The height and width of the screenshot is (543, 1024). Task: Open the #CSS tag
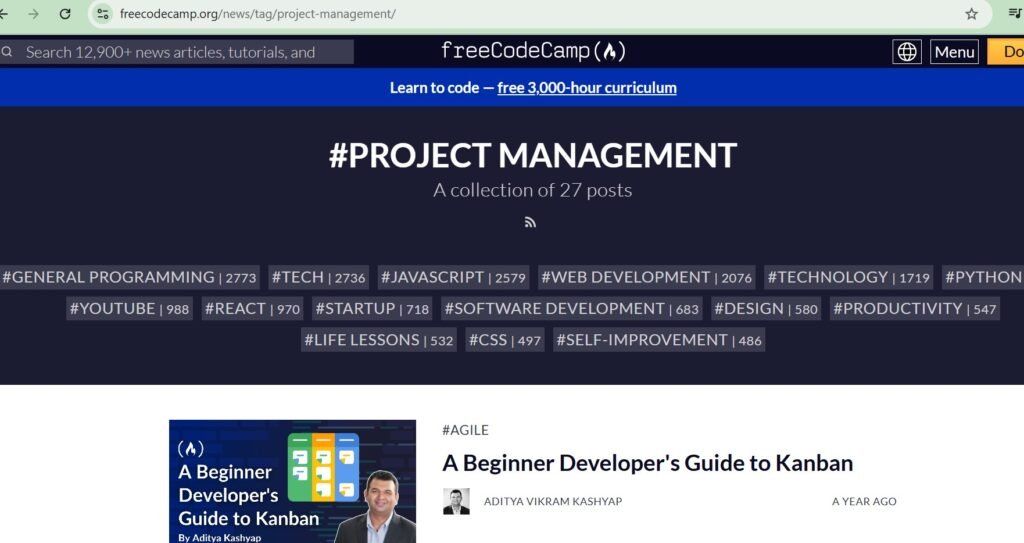505,340
